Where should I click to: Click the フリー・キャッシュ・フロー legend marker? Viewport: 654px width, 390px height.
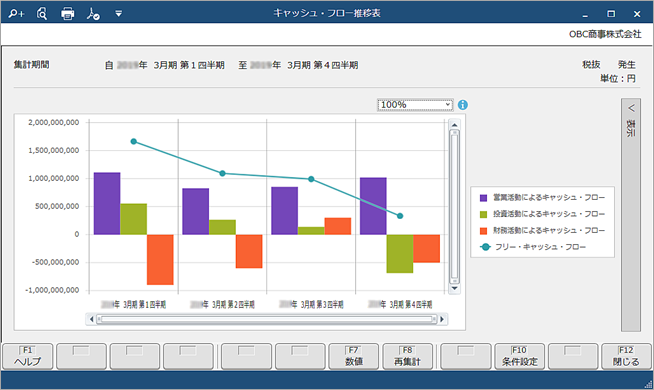485,247
